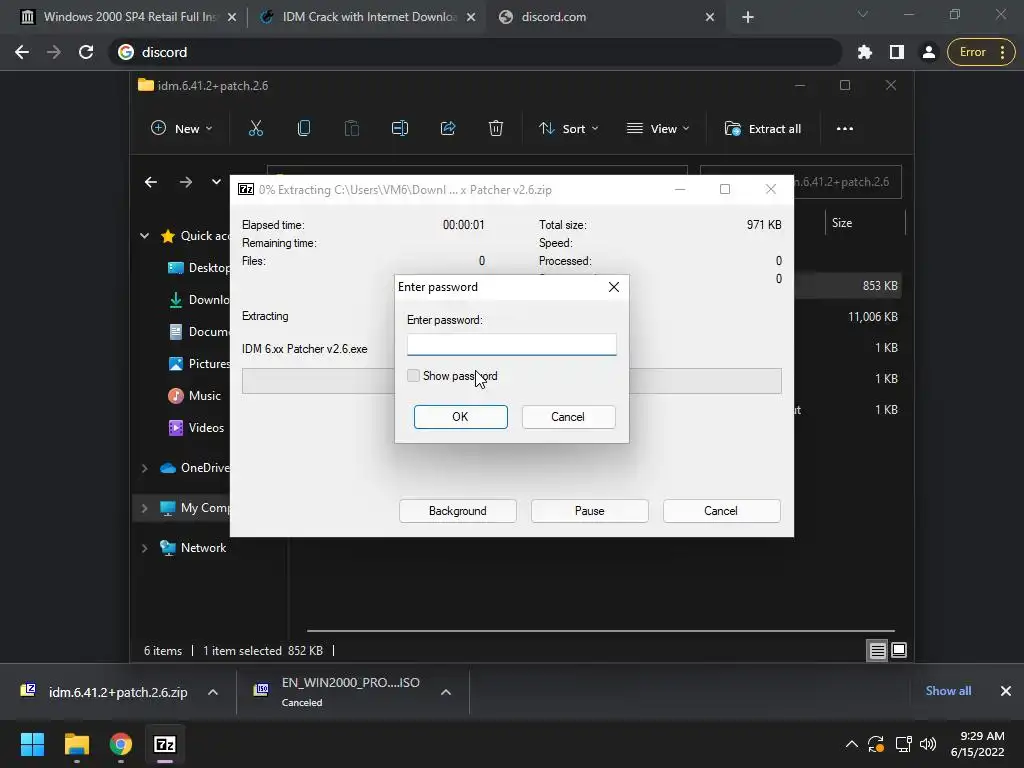Screen dimensions: 1024x768
Task: Toggle the browser side panel icon
Action: [897, 52]
